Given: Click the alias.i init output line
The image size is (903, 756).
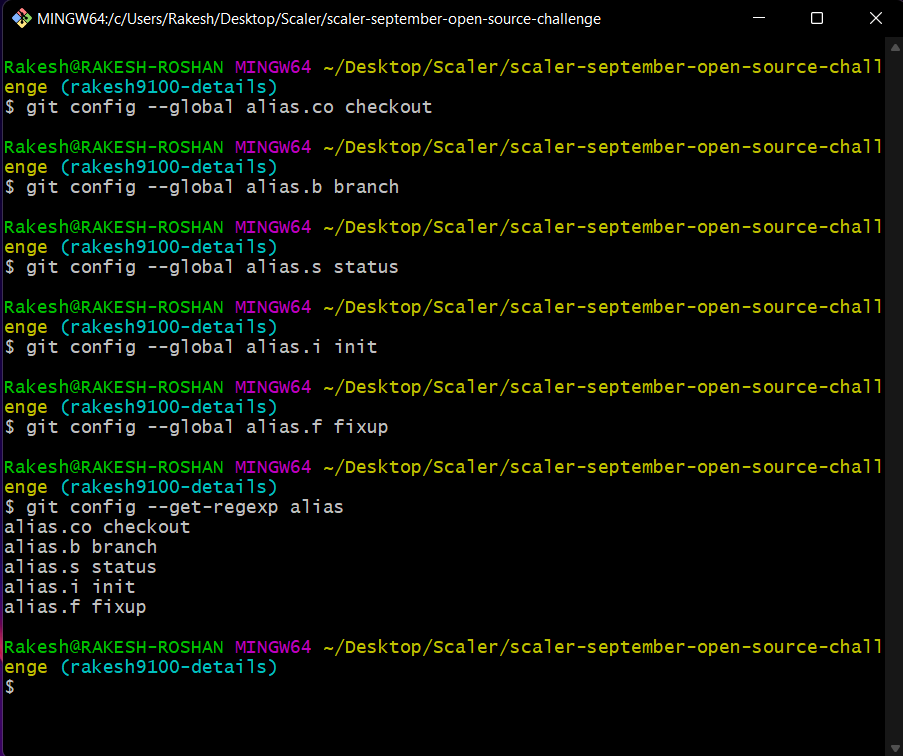Looking at the screenshot, I should tap(63, 586).
